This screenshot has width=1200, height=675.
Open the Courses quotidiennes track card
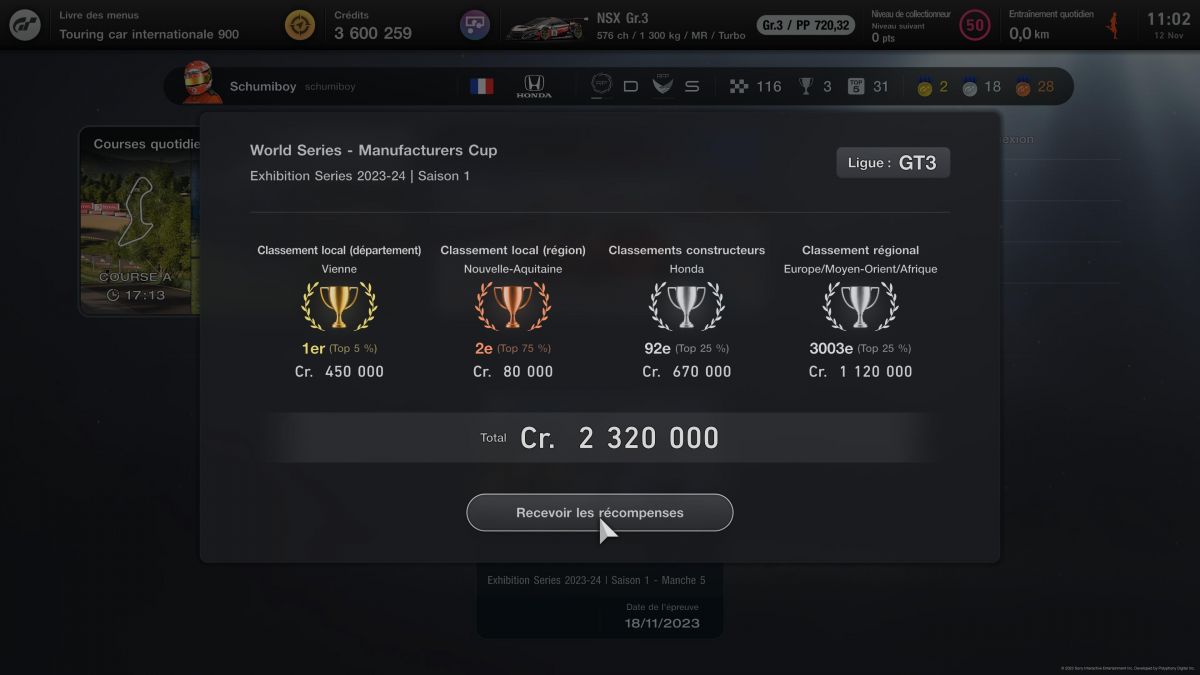click(x=139, y=221)
